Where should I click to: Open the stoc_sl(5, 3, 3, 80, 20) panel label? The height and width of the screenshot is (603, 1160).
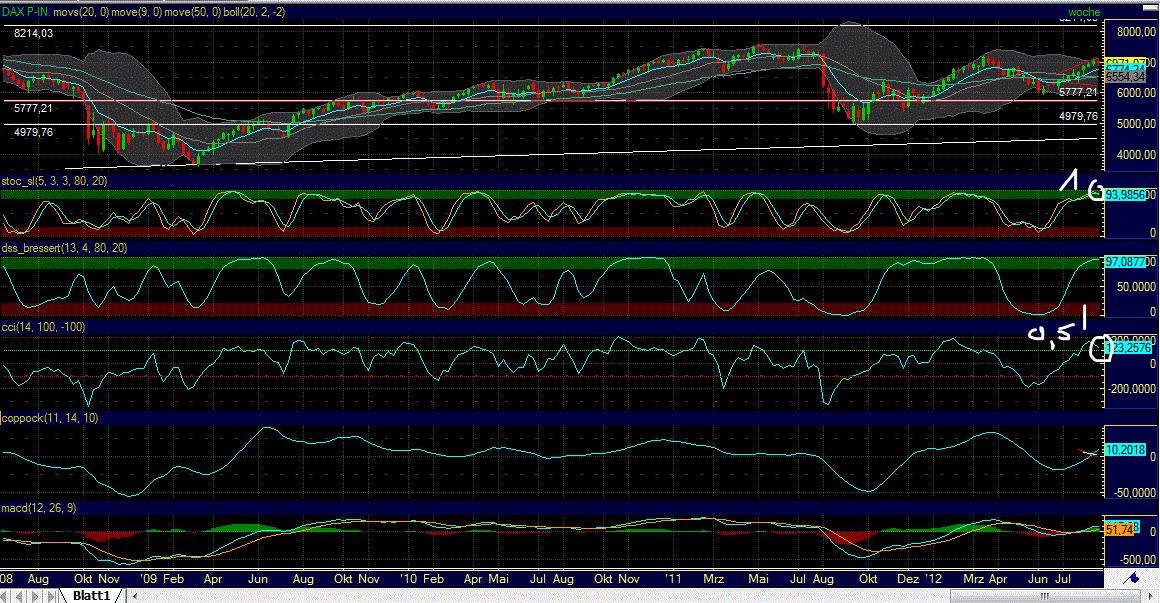point(53,182)
